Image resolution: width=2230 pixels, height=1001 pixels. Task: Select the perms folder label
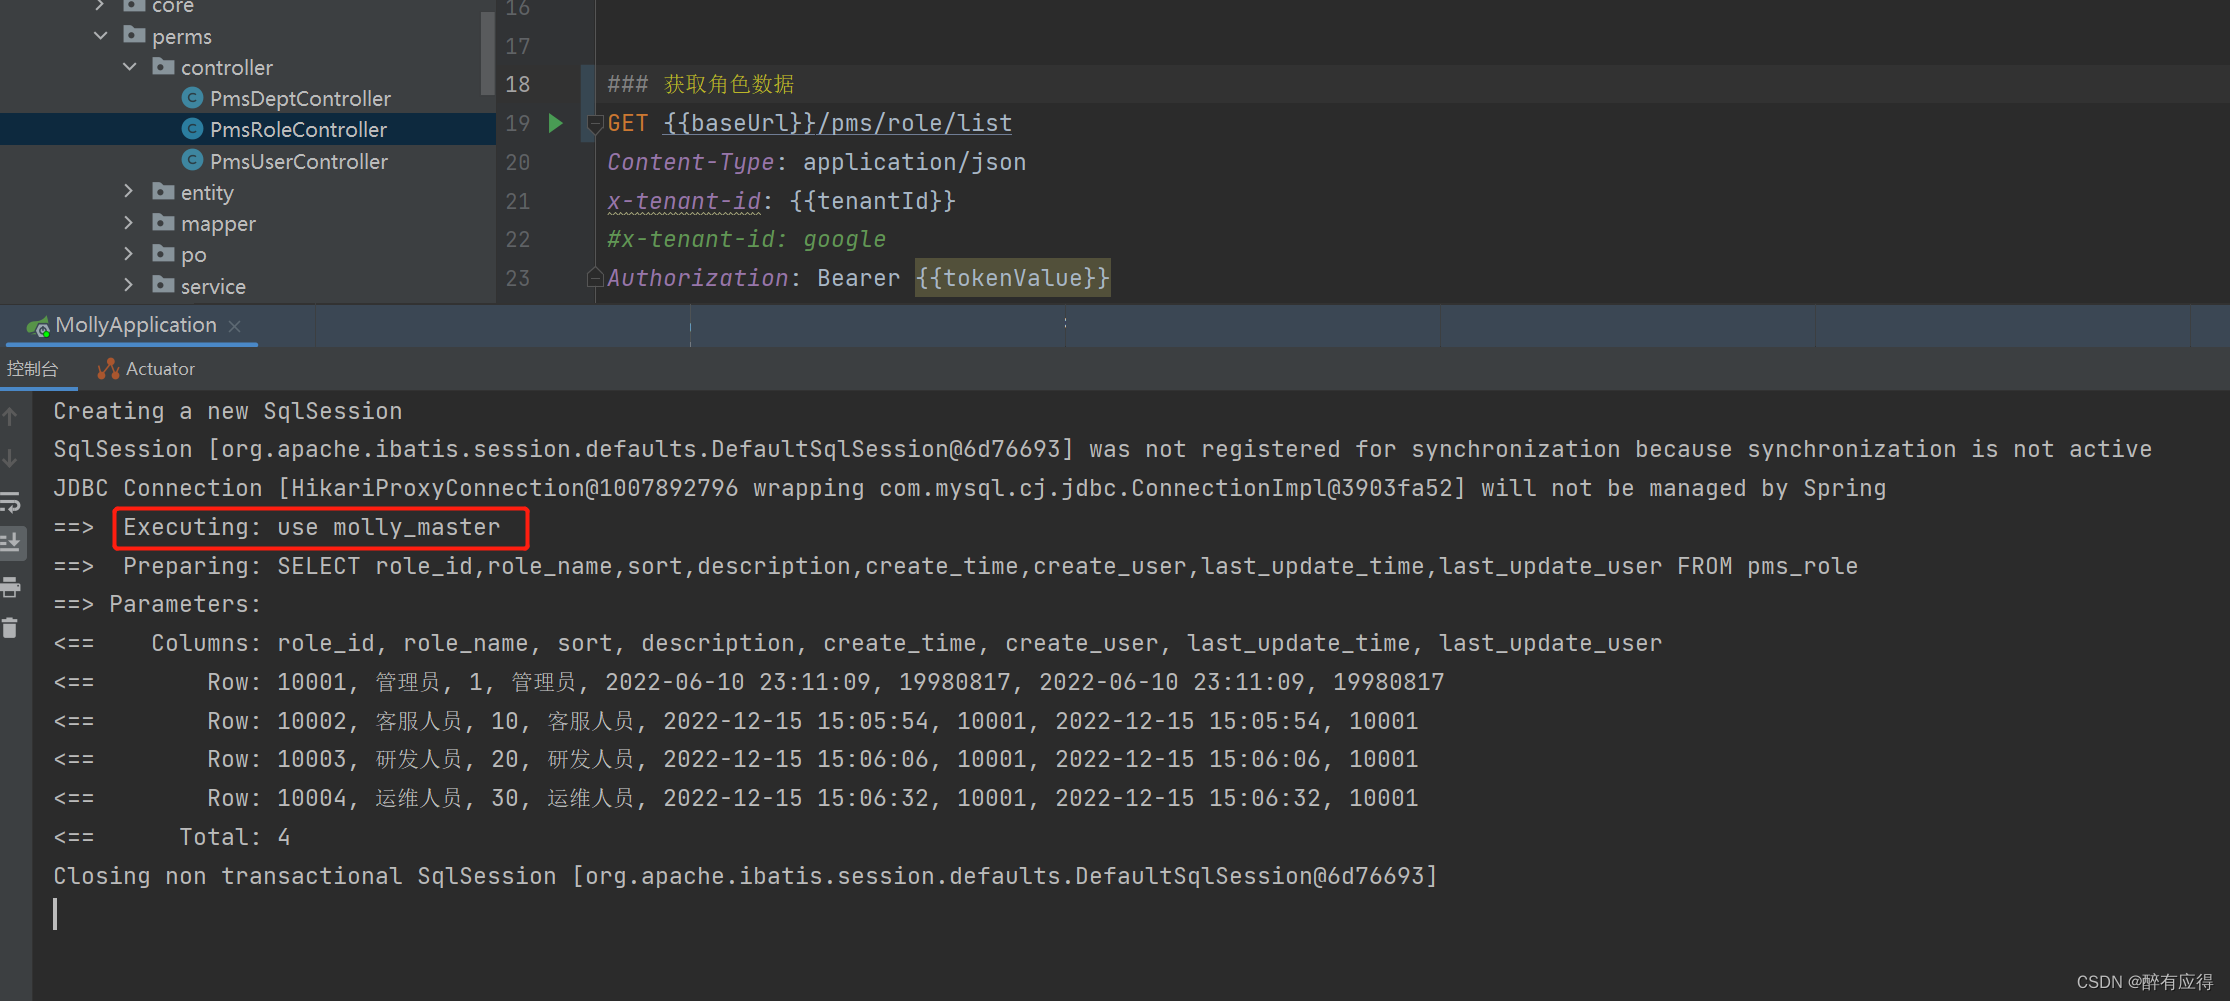182,37
